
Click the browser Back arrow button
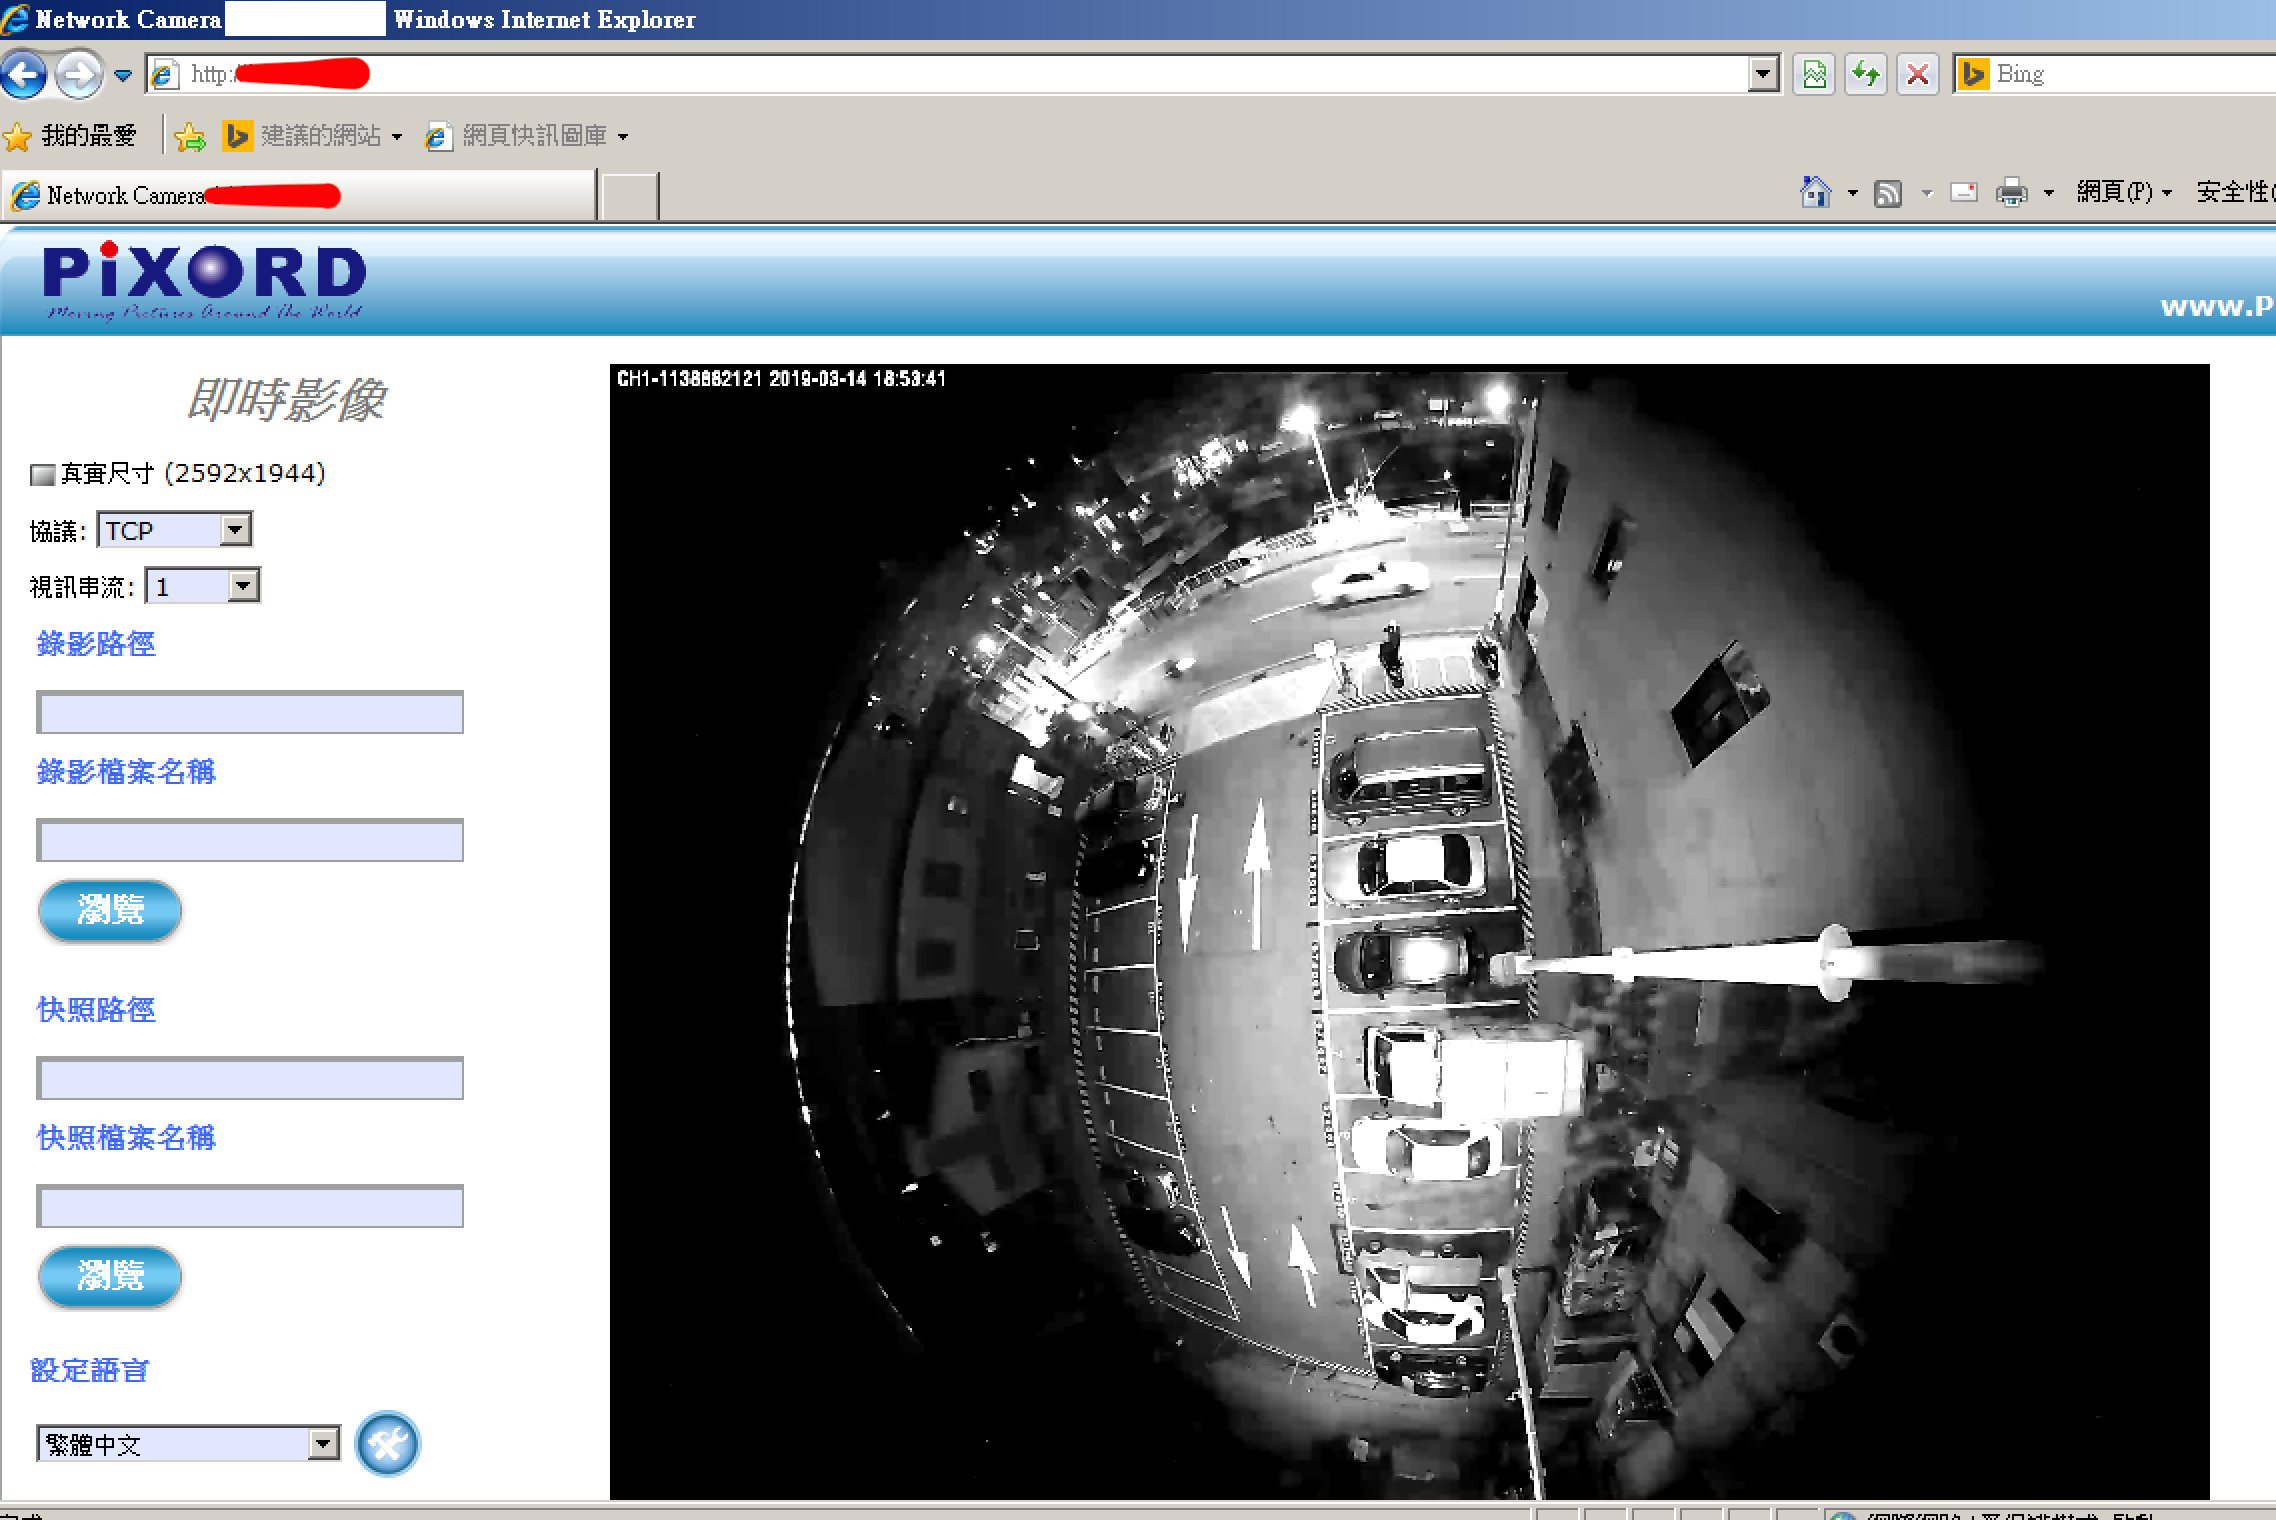[24, 75]
